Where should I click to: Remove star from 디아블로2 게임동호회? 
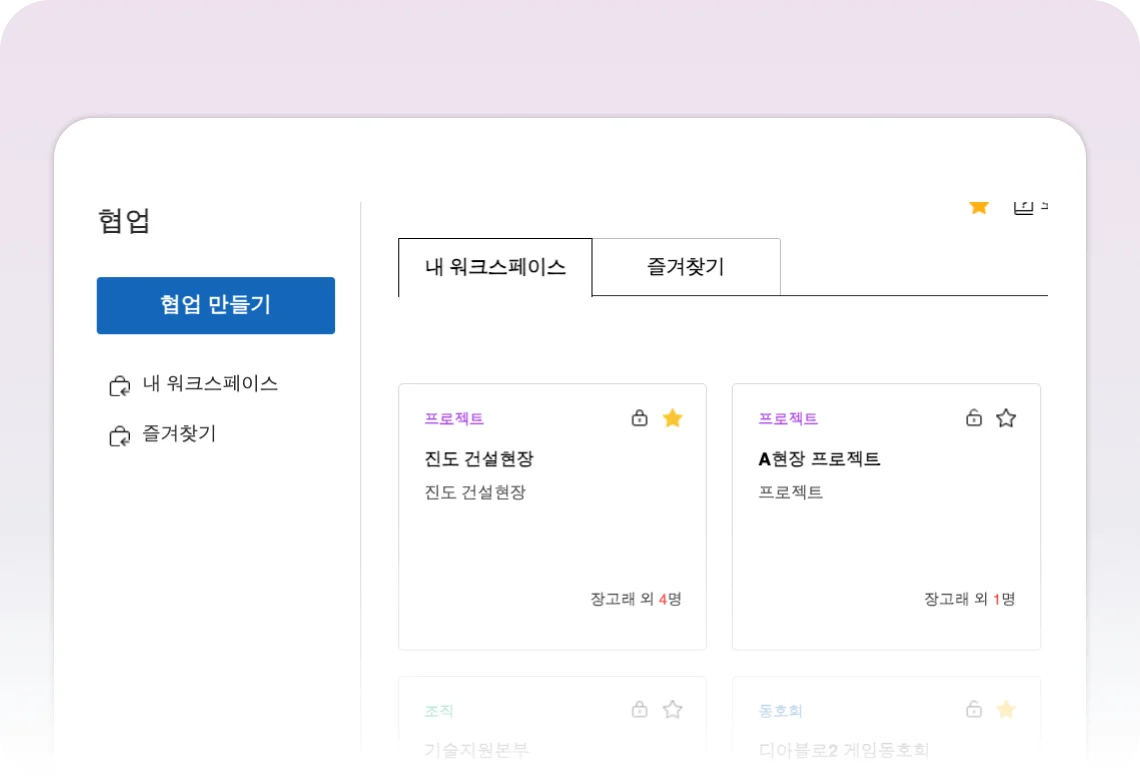pyautogui.click(x=1006, y=710)
